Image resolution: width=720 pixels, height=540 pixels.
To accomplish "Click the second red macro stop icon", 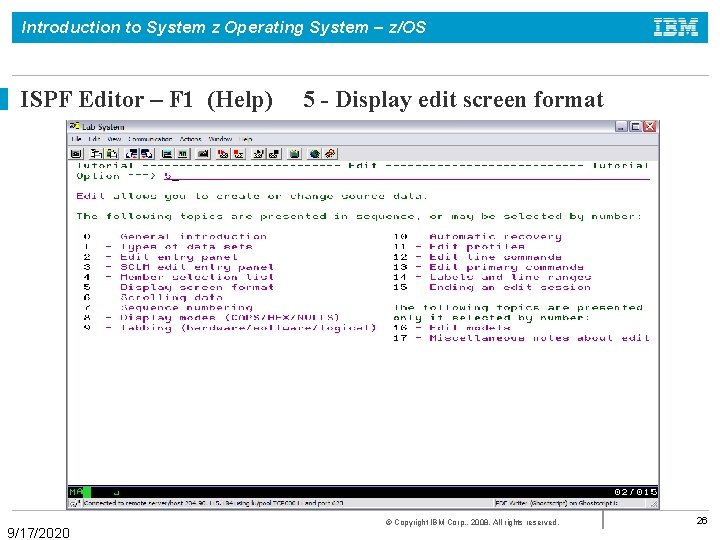I will pyautogui.click(x=239, y=154).
